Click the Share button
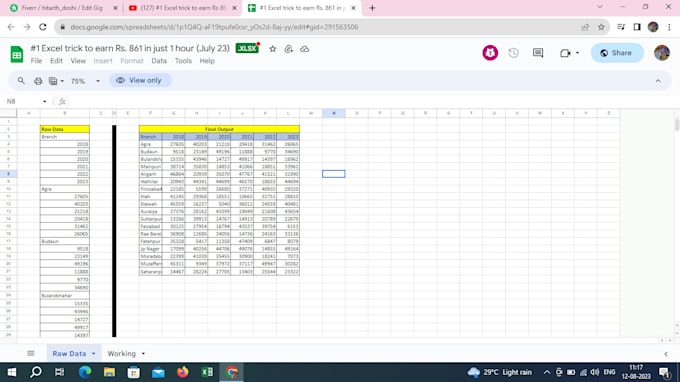Screen dimensions: 680x382 coord(617,53)
